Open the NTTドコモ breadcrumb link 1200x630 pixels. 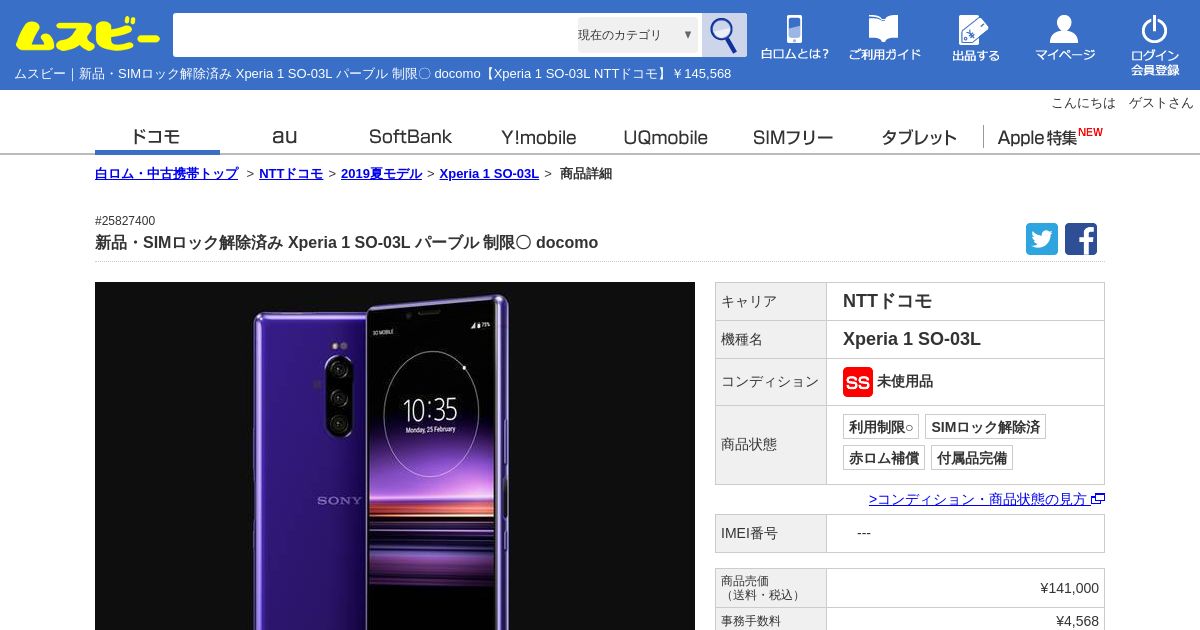pyautogui.click(x=291, y=173)
